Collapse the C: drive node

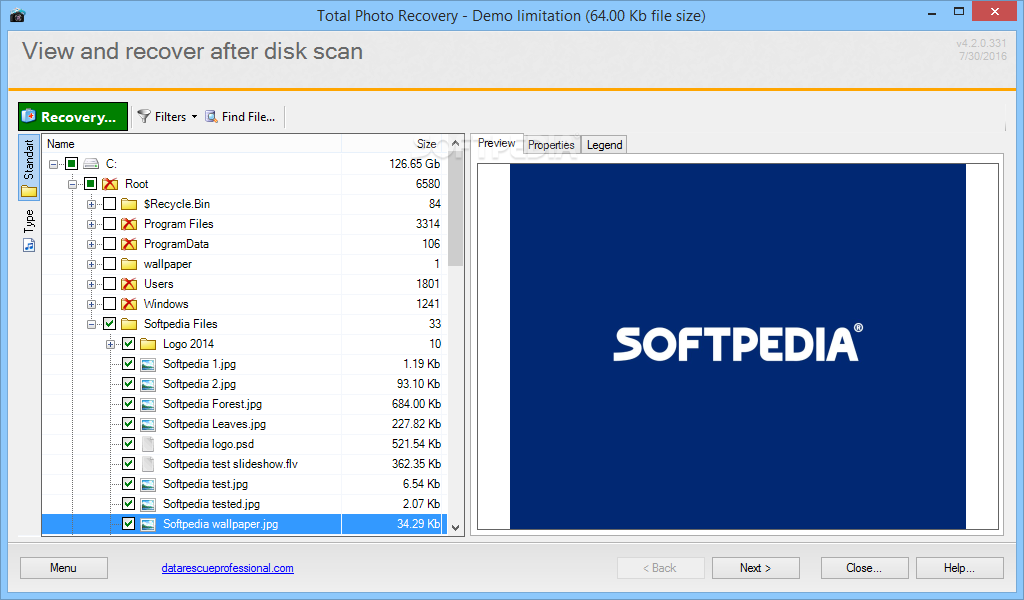click(54, 165)
